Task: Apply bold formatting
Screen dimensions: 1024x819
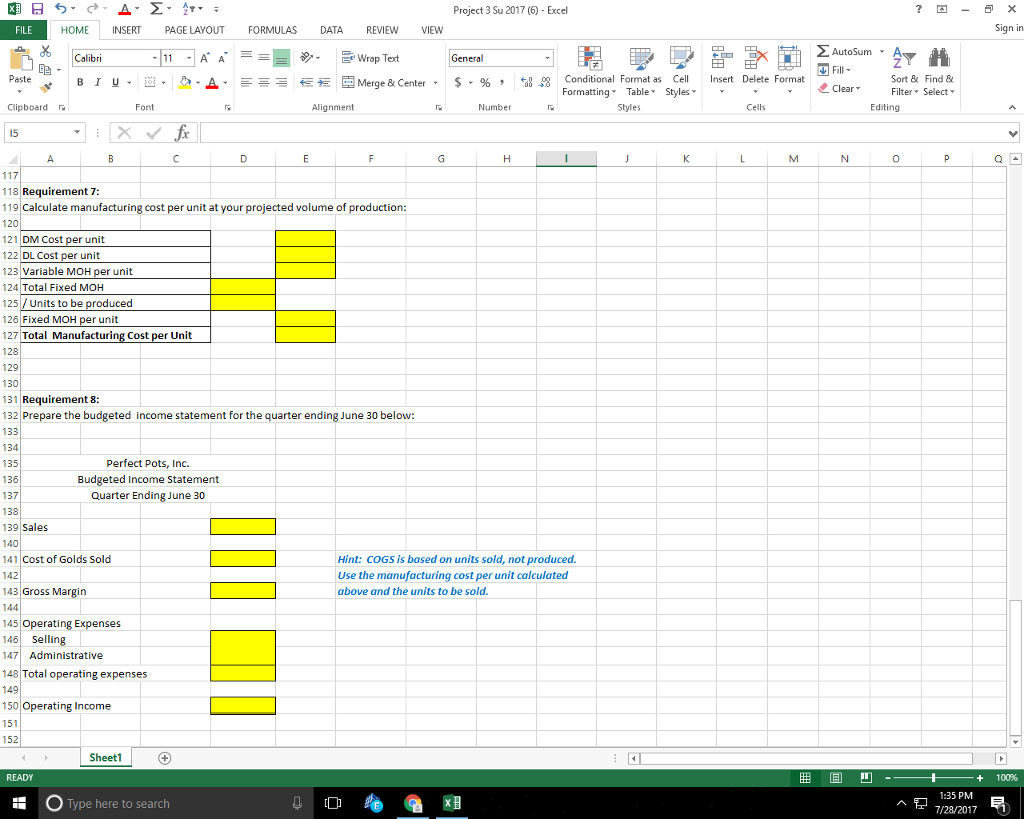Action: click(79, 81)
